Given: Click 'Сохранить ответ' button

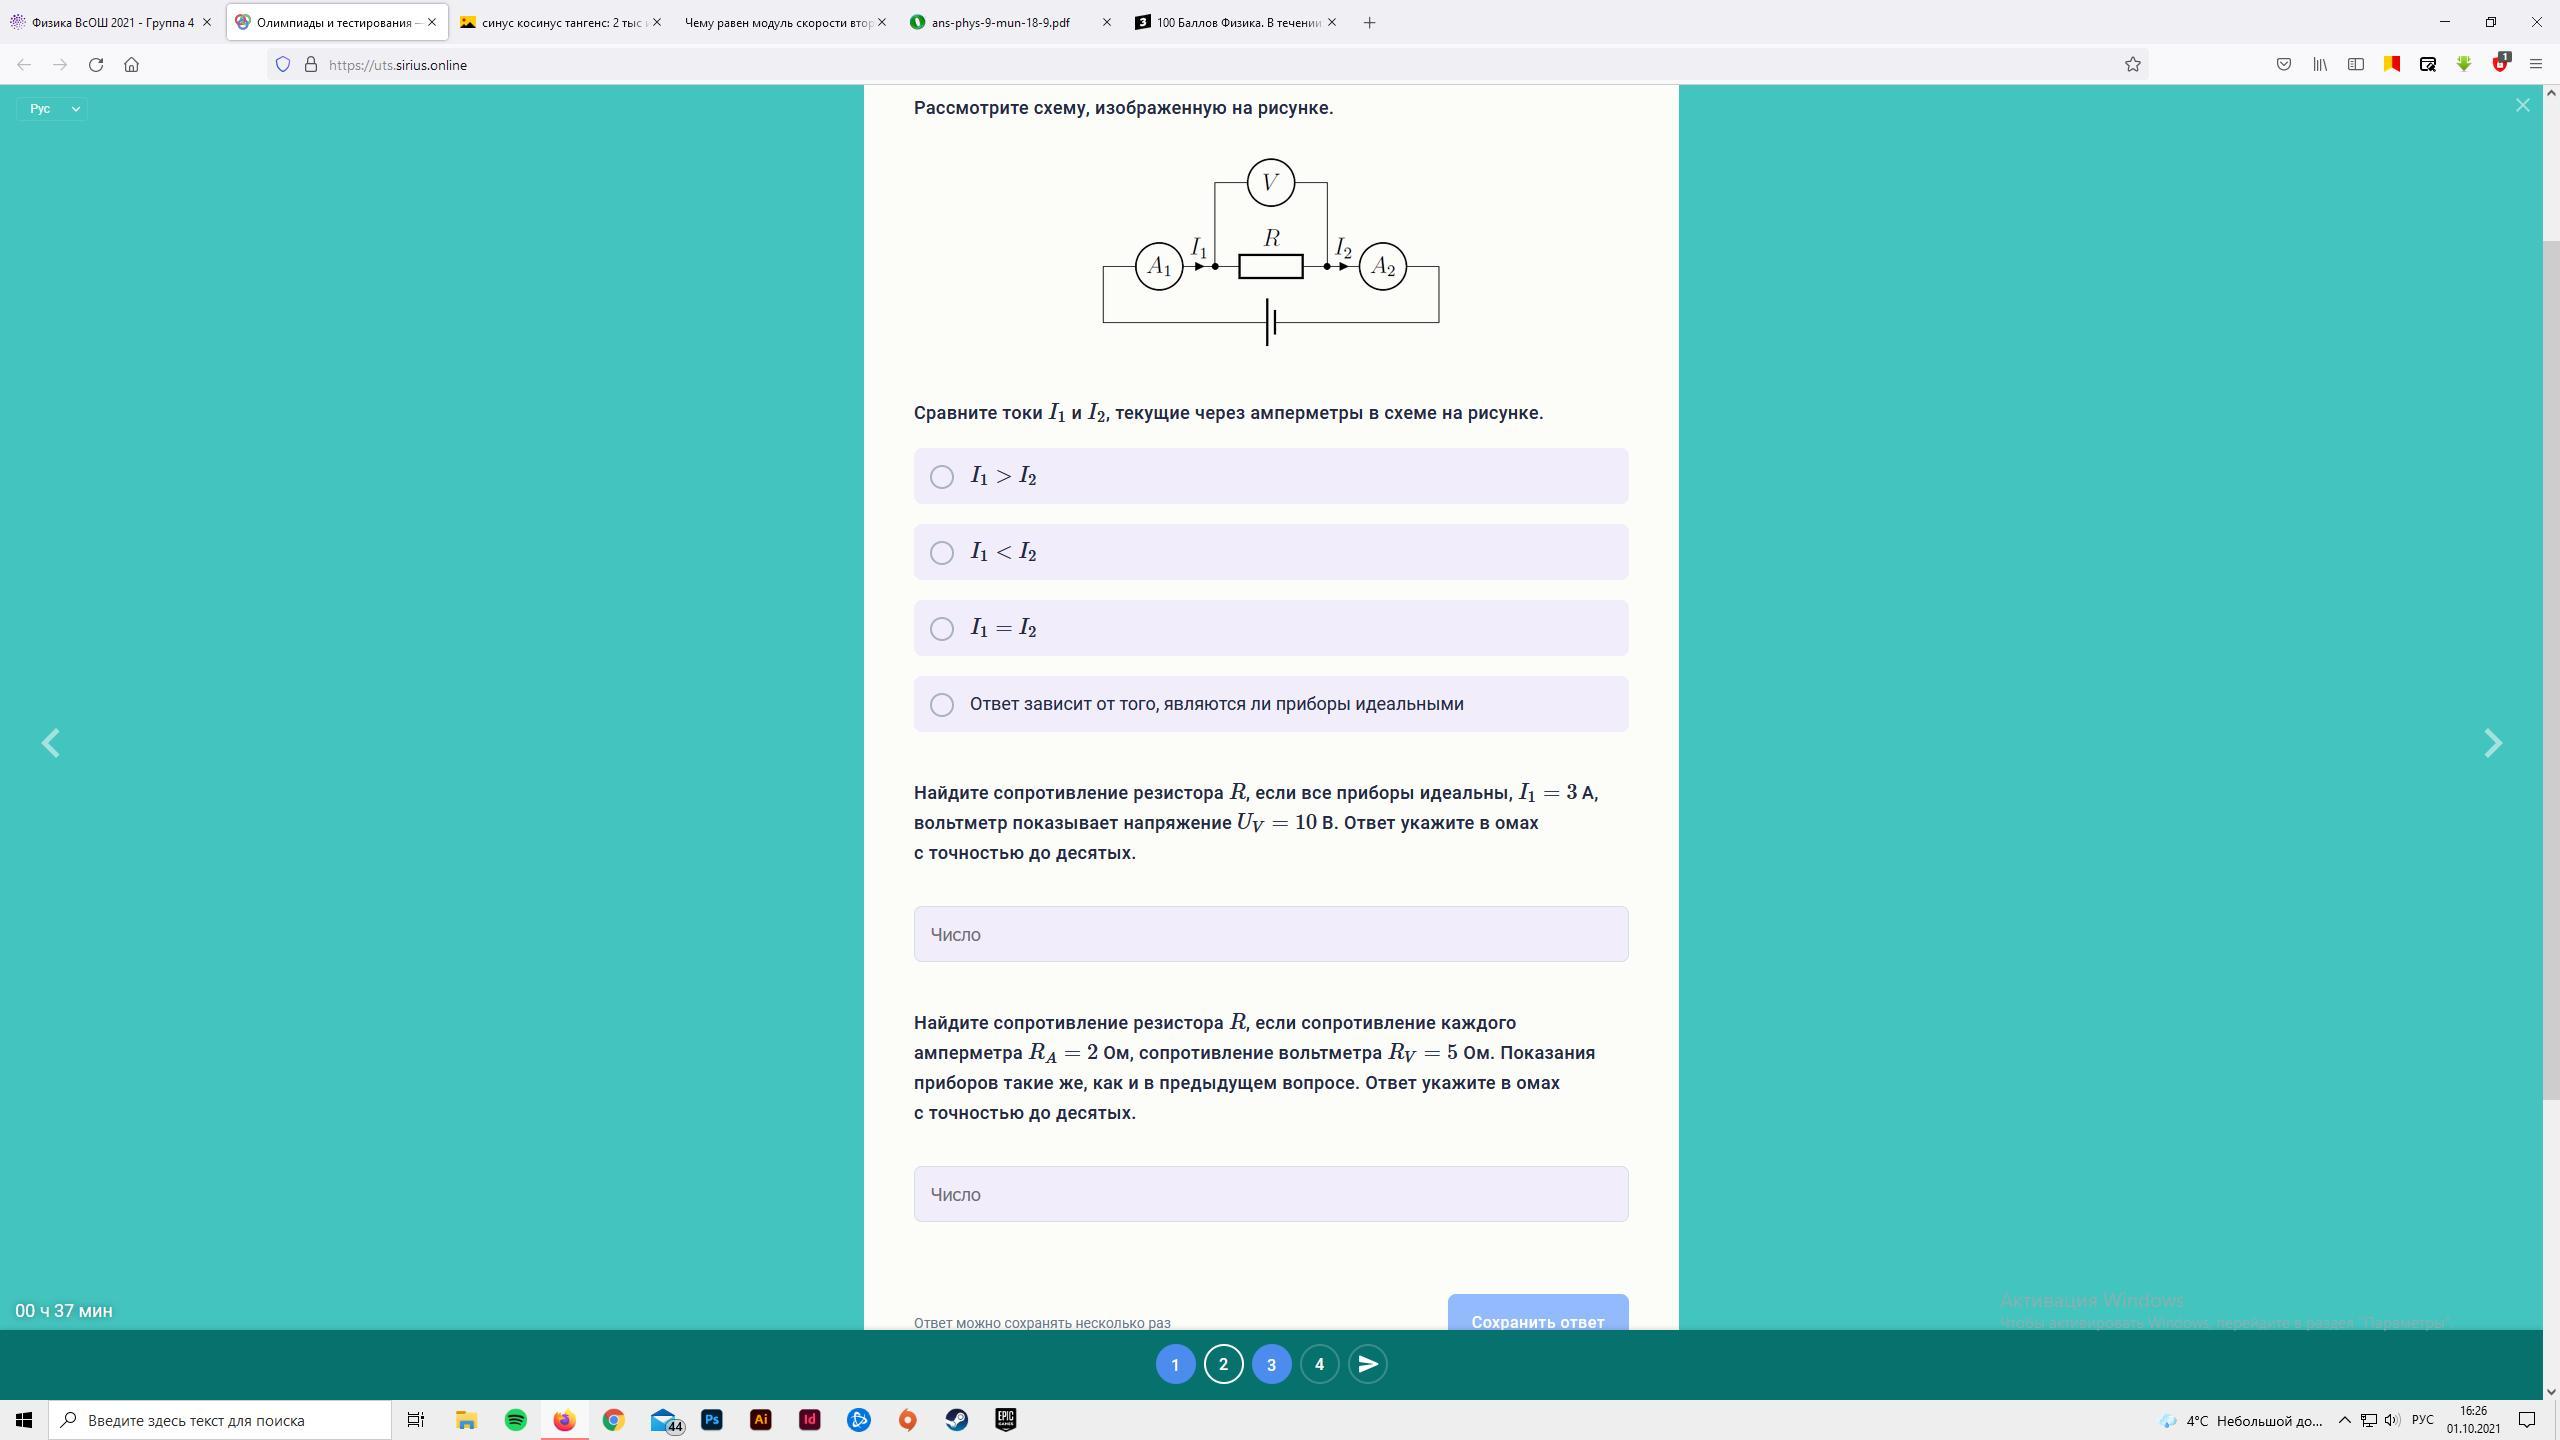Looking at the screenshot, I should (1537, 1313).
